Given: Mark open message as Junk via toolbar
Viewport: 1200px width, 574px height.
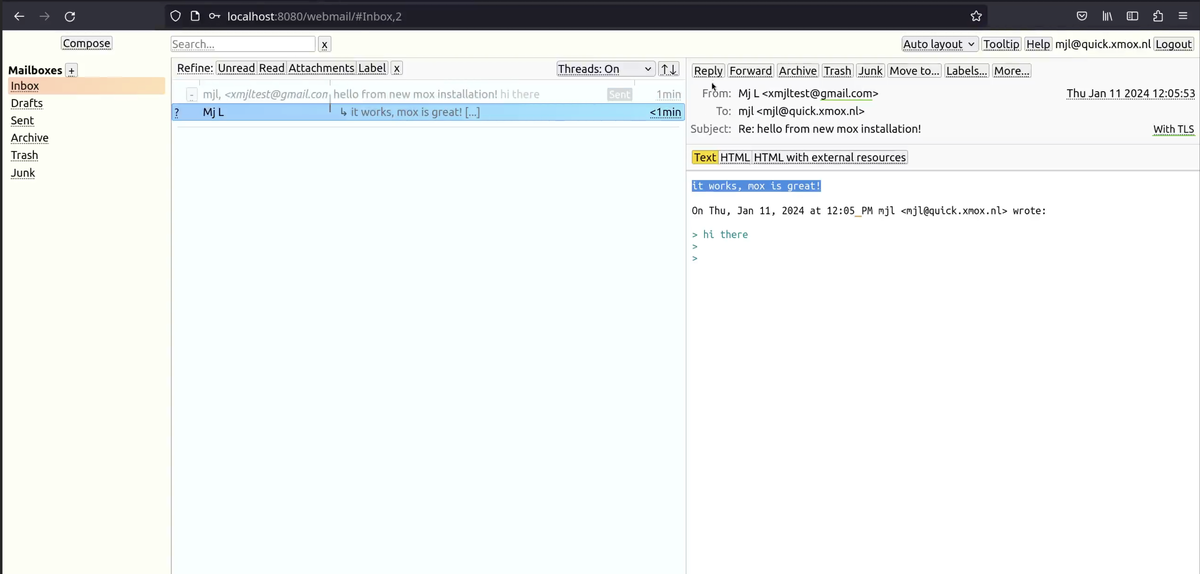Looking at the screenshot, I should 870,70.
